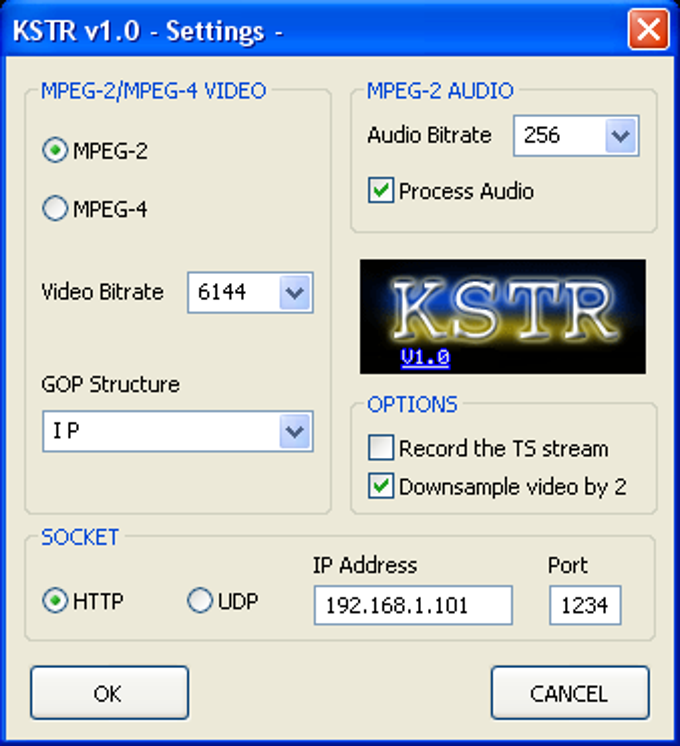Click the MPEG-2/MPEG-4 VIDEO group title

tap(153, 91)
